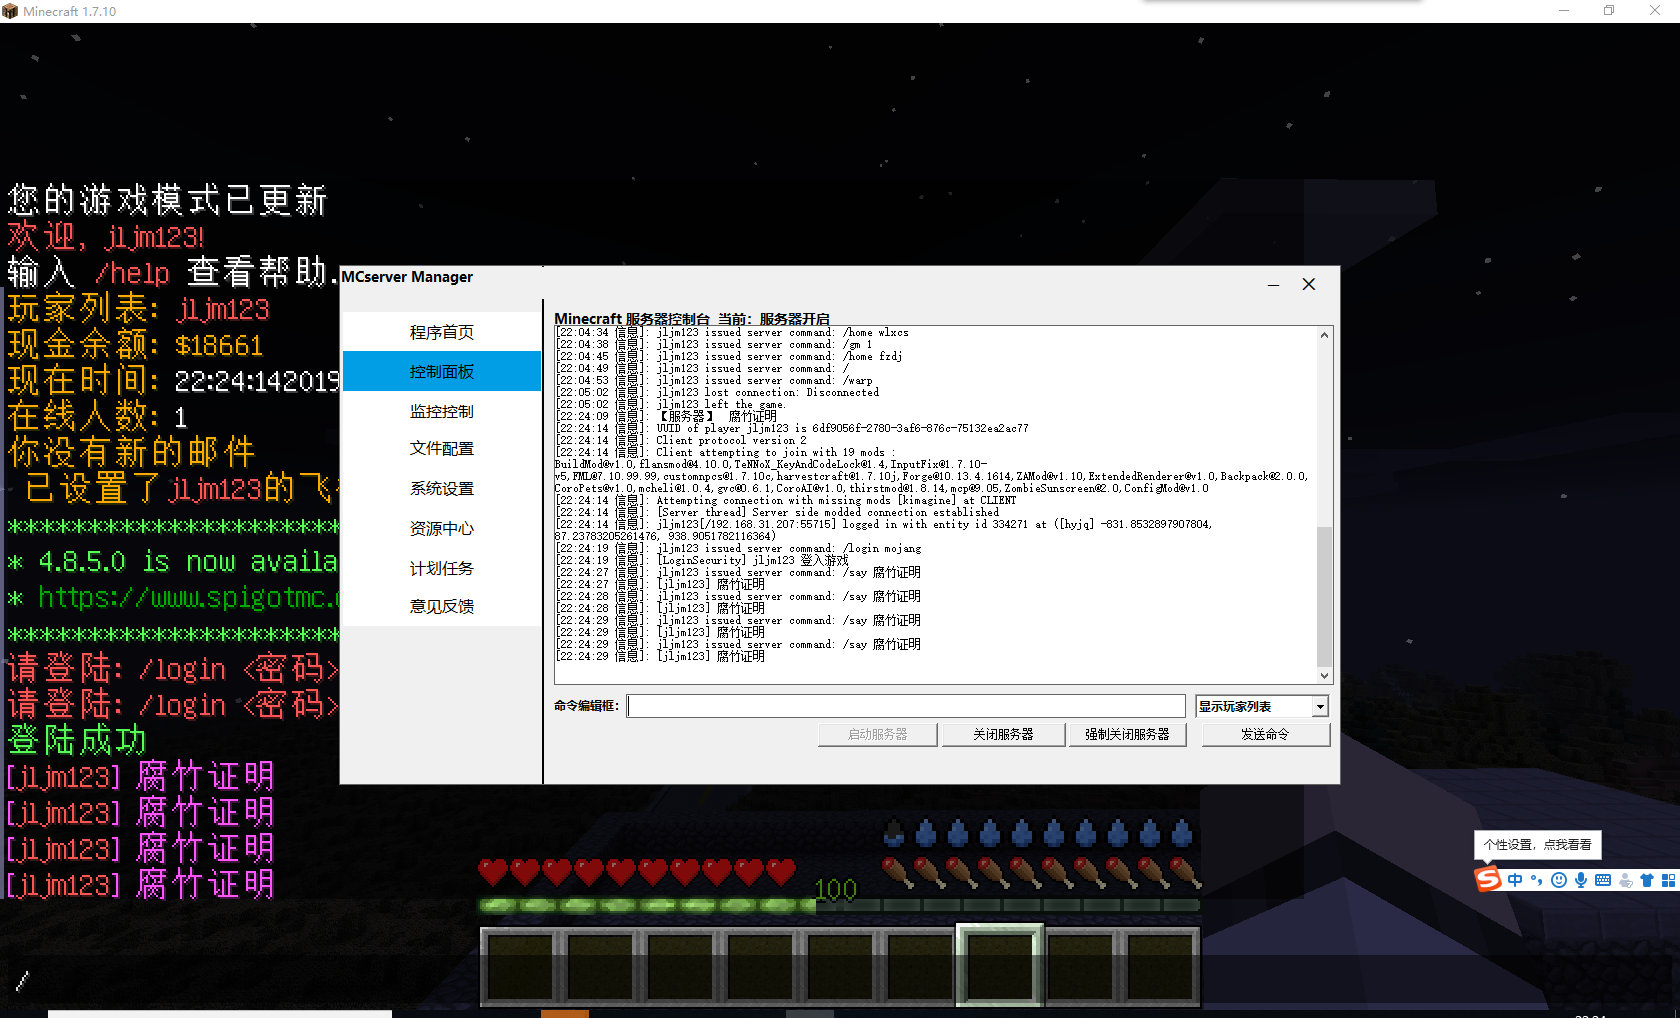Expand the 显示玩家列表 dropdown
The width and height of the screenshot is (1680, 1018).
[x=1320, y=707]
